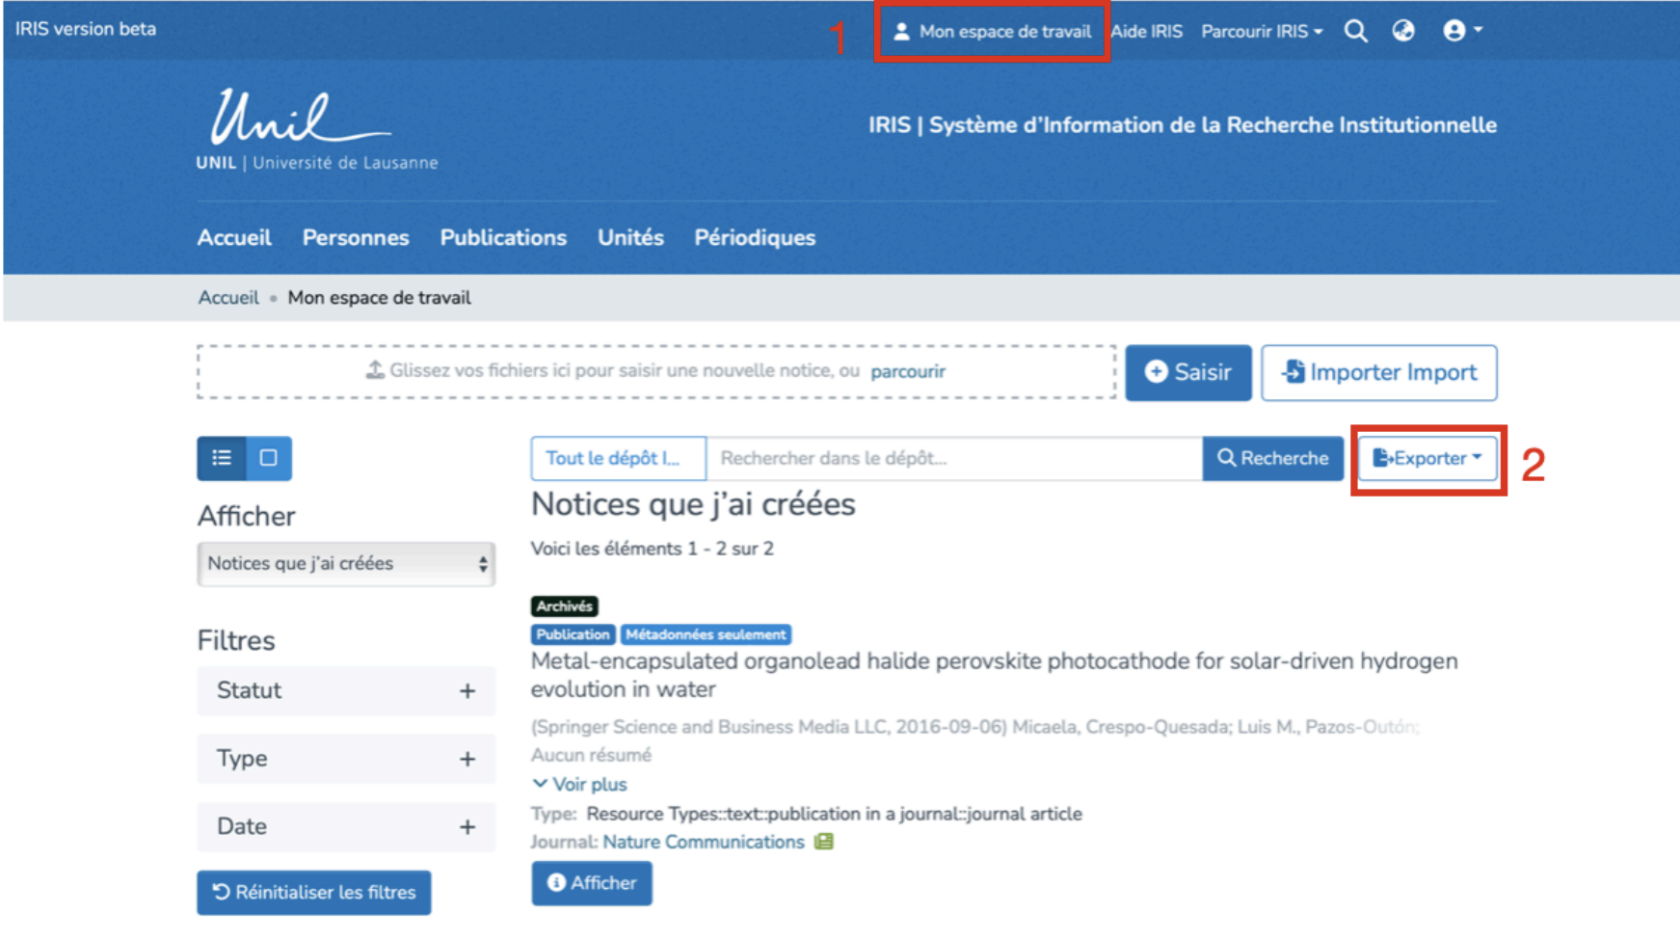Image resolution: width=1680 pixels, height=942 pixels.
Task: Open the Parcourir IRIS menu
Action: click(1261, 32)
